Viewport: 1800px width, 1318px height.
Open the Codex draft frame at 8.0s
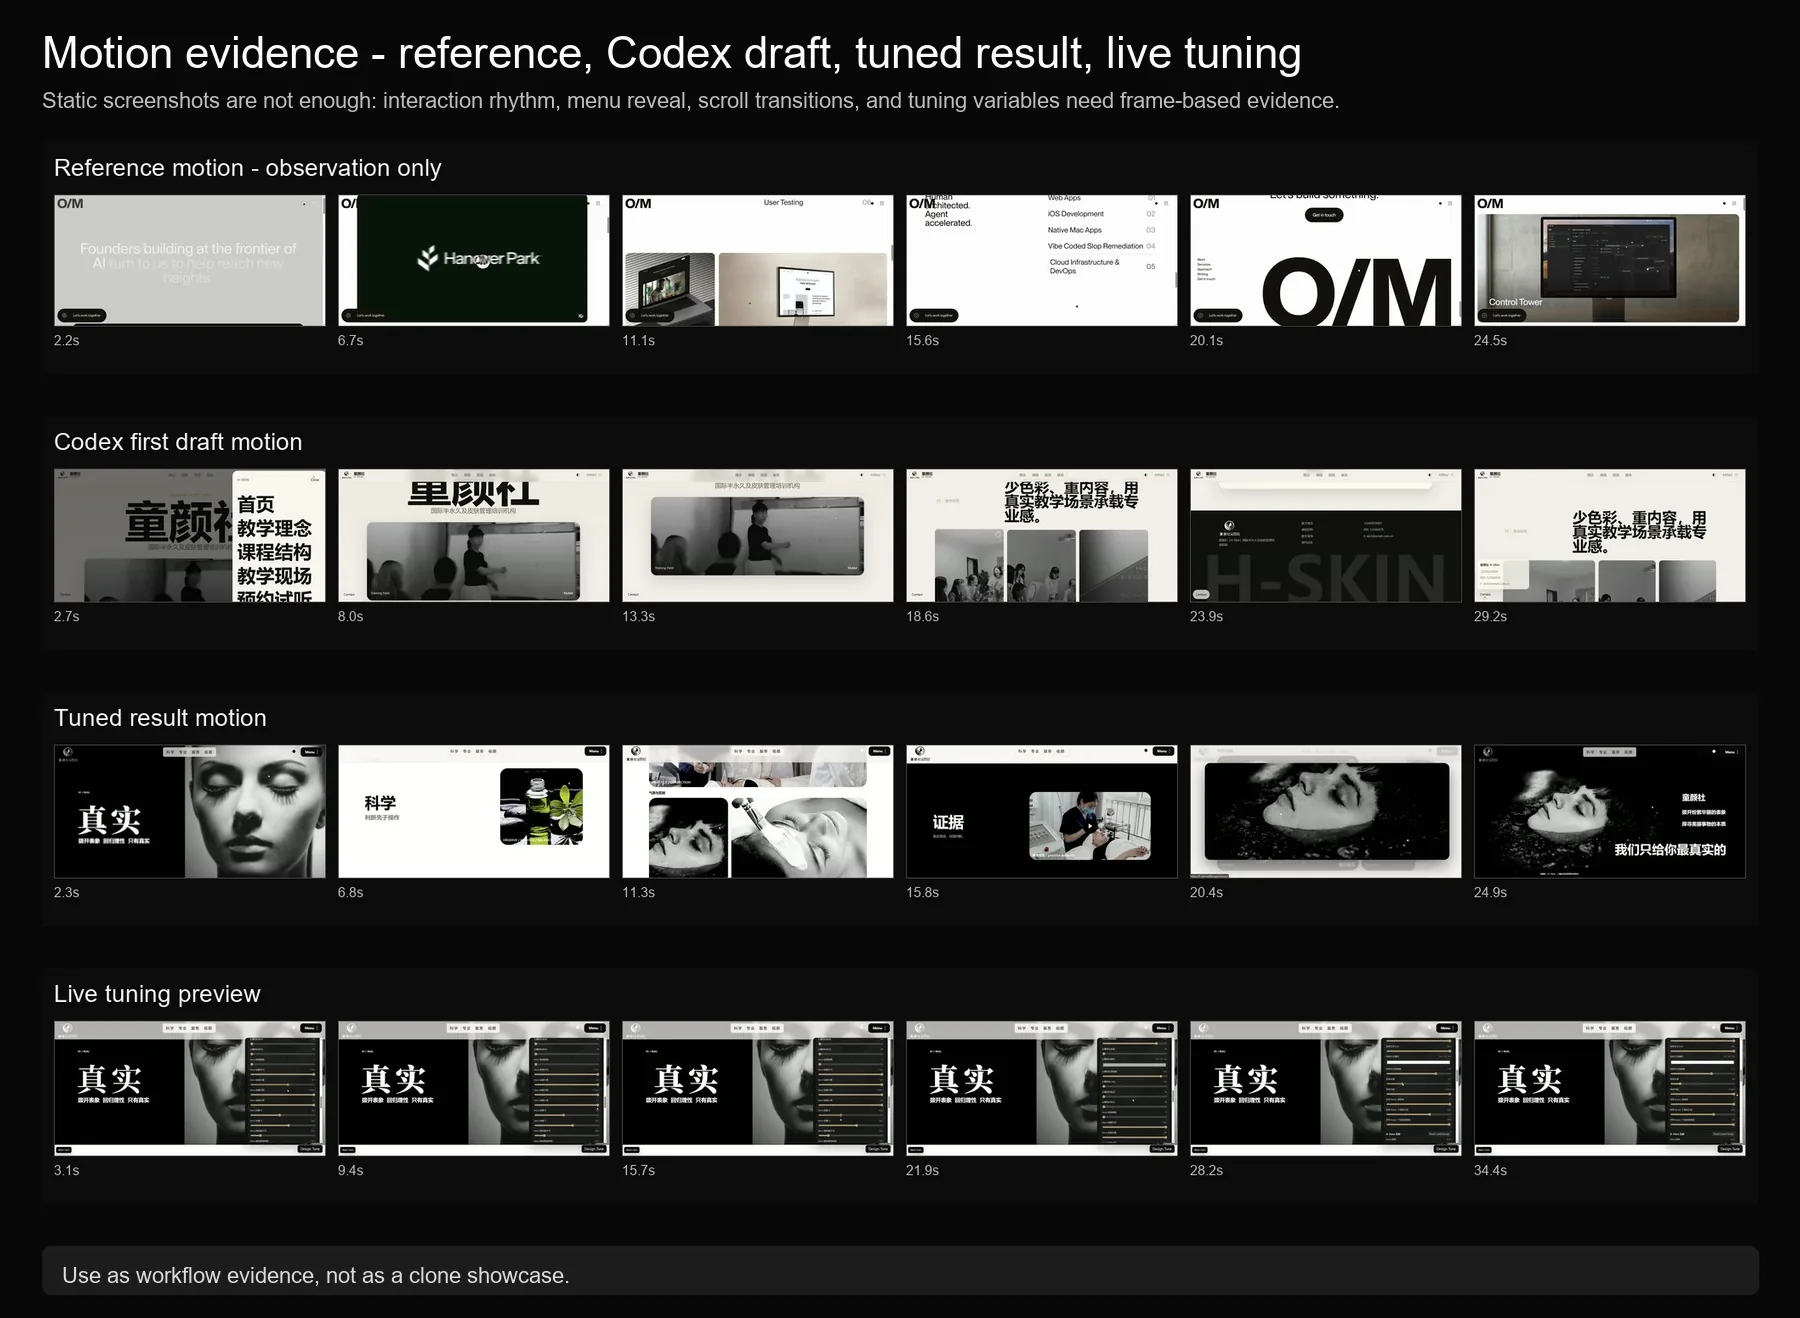(x=474, y=535)
